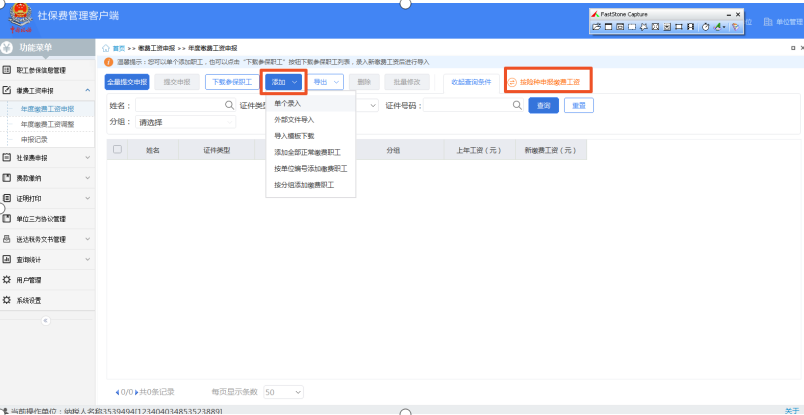Click search icon in 姓名 field
Viewport: 804px width, 415px height.
click(230, 105)
